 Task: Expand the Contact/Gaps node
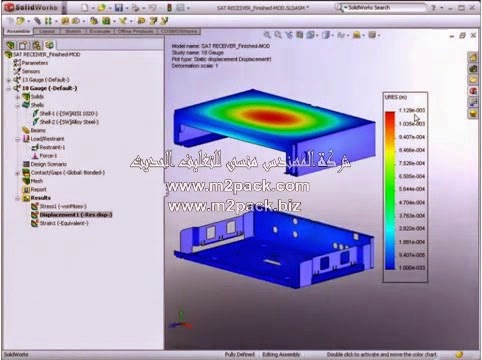point(18,173)
